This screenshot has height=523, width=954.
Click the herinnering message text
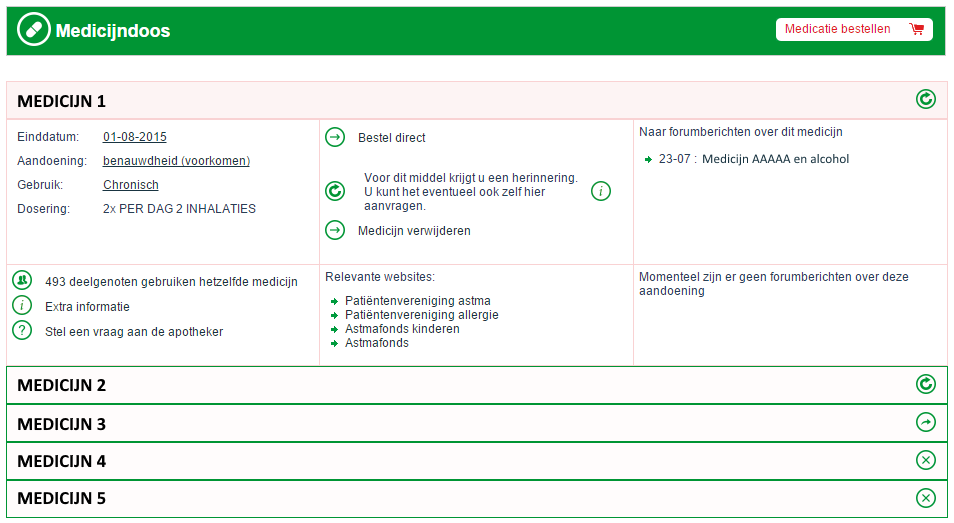coord(471,192)
